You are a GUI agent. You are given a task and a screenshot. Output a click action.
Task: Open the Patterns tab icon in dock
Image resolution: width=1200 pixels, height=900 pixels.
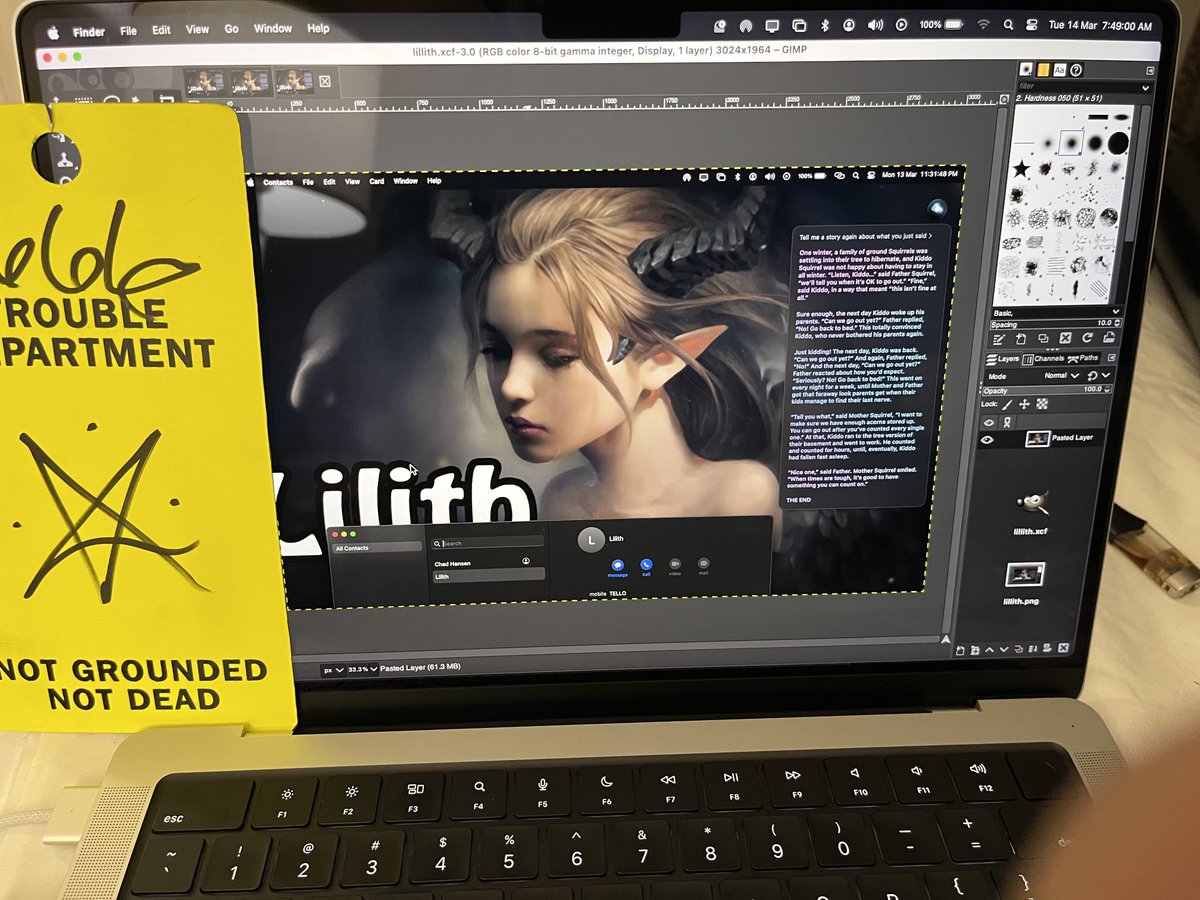[x=1043, y=69]
